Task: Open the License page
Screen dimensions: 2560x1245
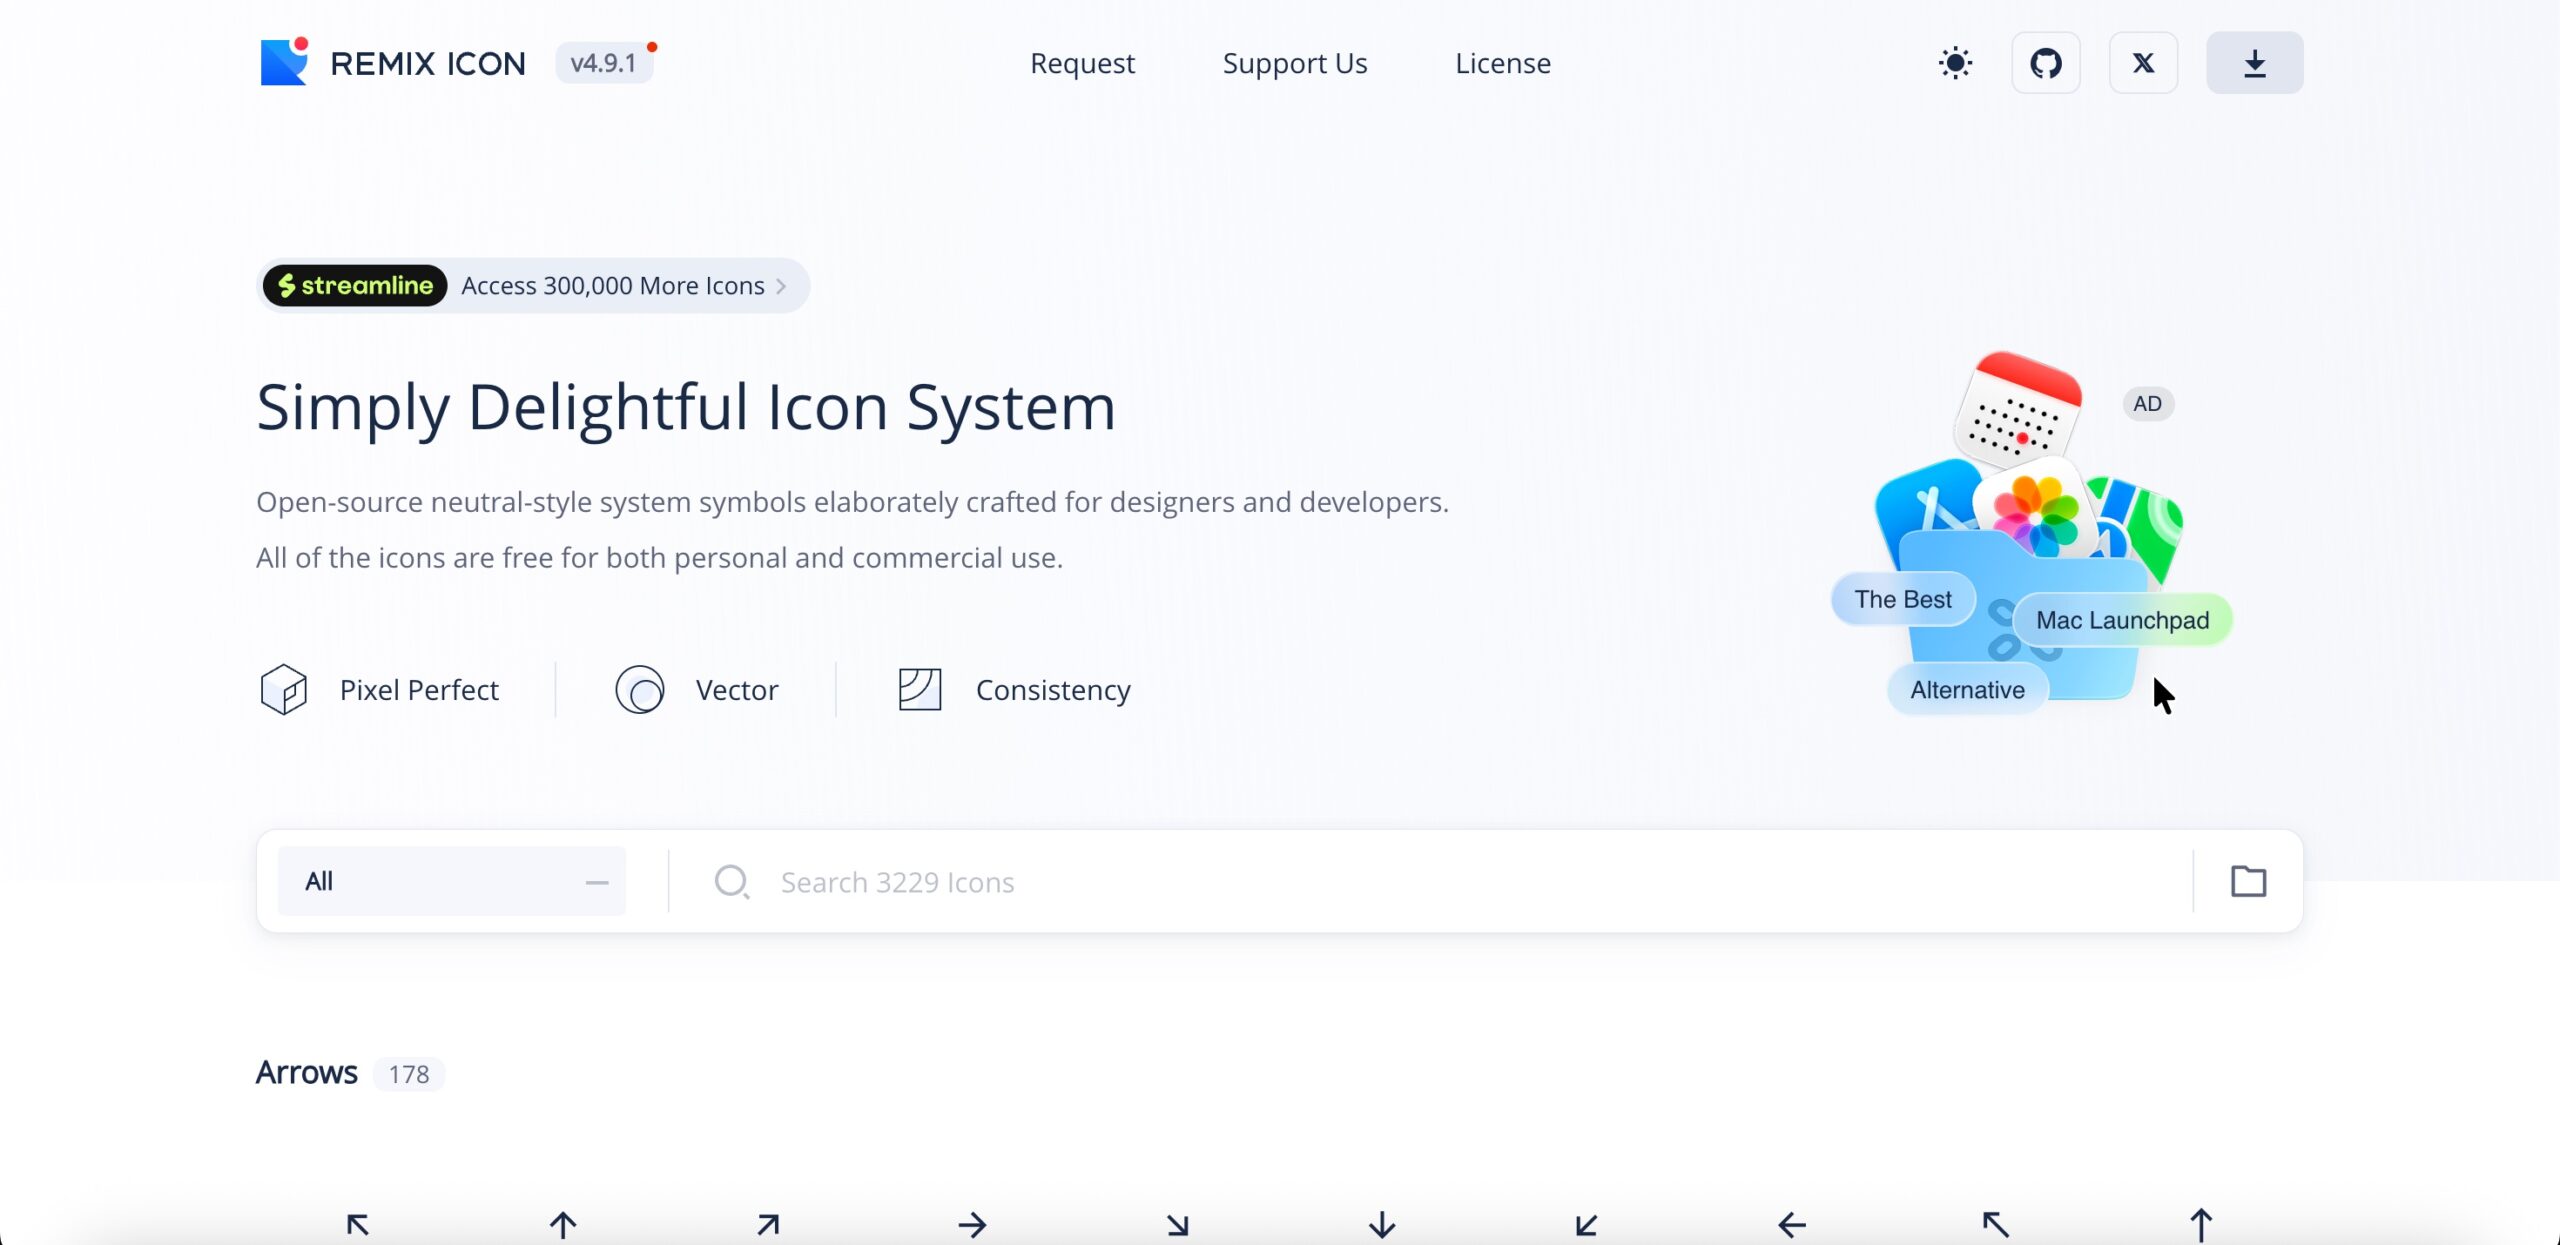Action: point(1503,63)
